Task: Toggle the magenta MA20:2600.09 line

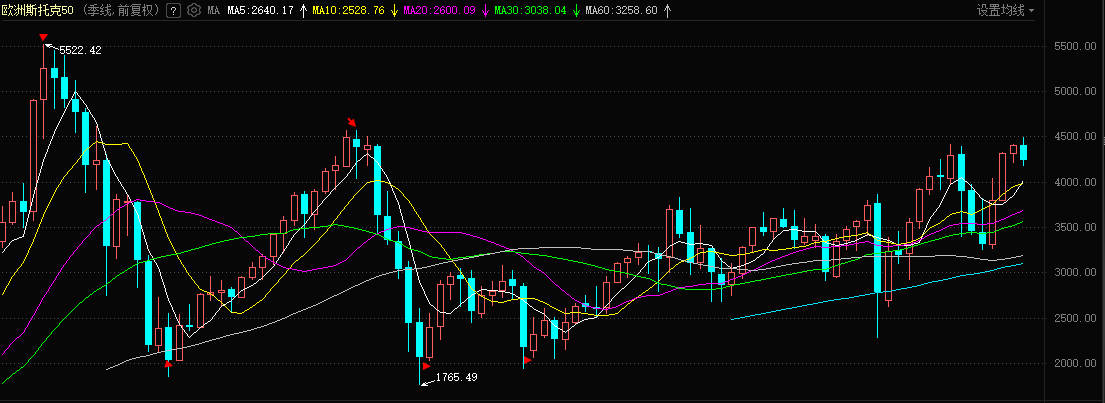Action: (440, 10)
